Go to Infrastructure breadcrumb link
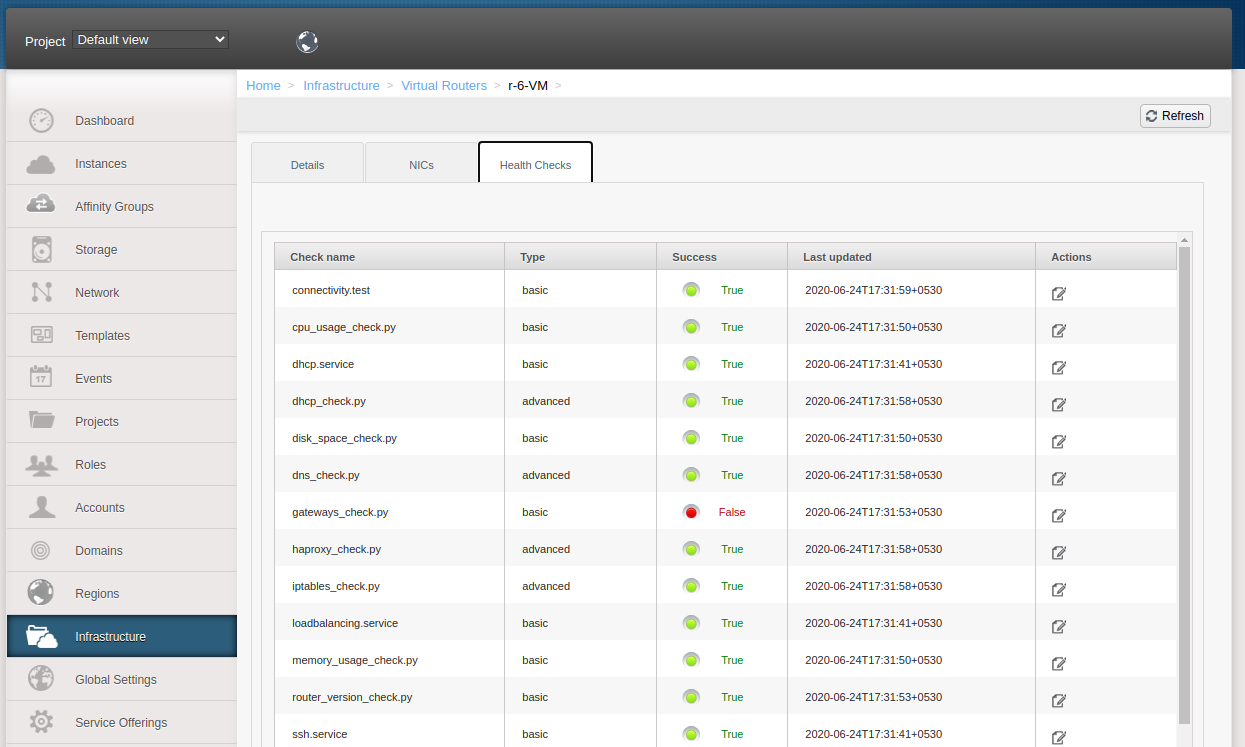This screenshot has width=1245, height=747. click(341, 86)
